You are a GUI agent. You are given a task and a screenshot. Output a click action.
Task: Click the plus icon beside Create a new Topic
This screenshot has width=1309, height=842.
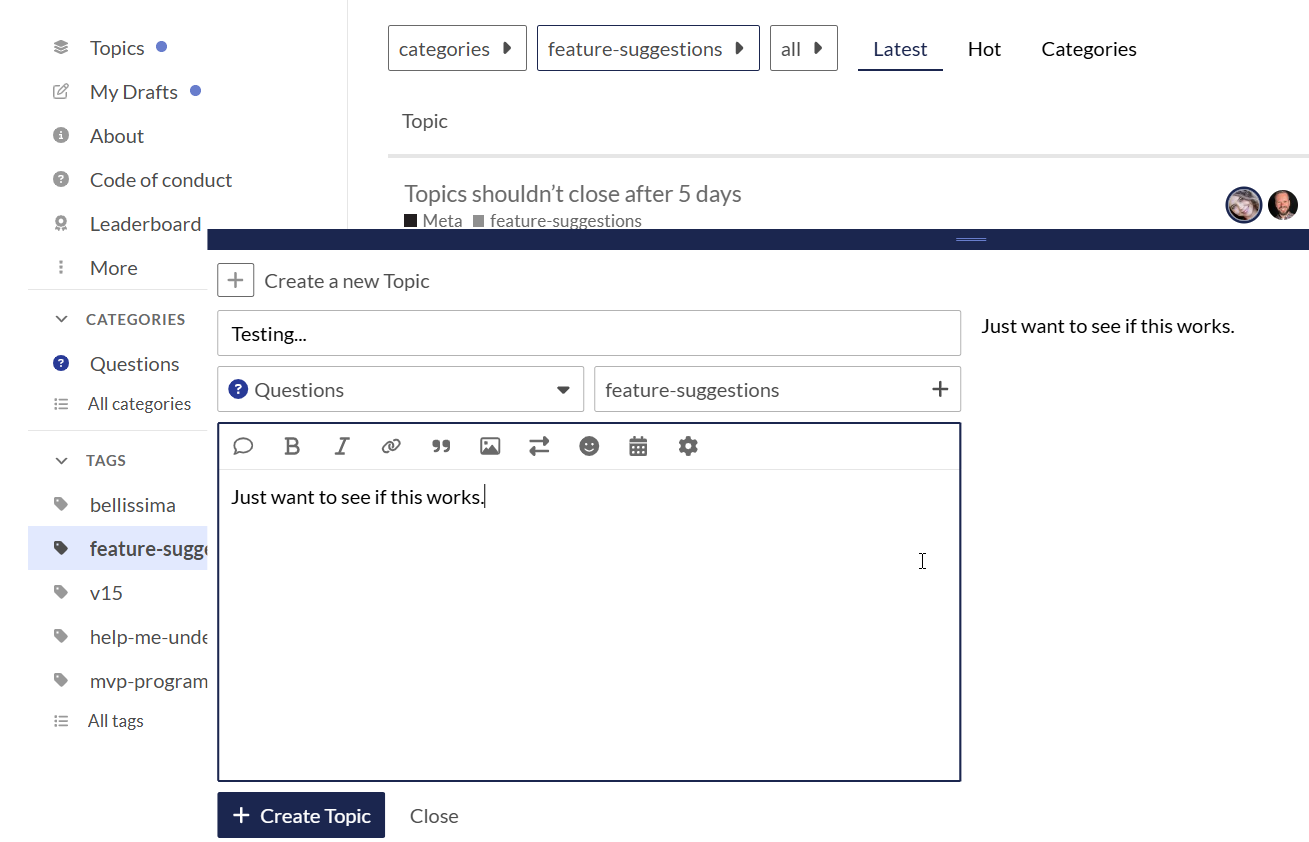coord(236,281)
